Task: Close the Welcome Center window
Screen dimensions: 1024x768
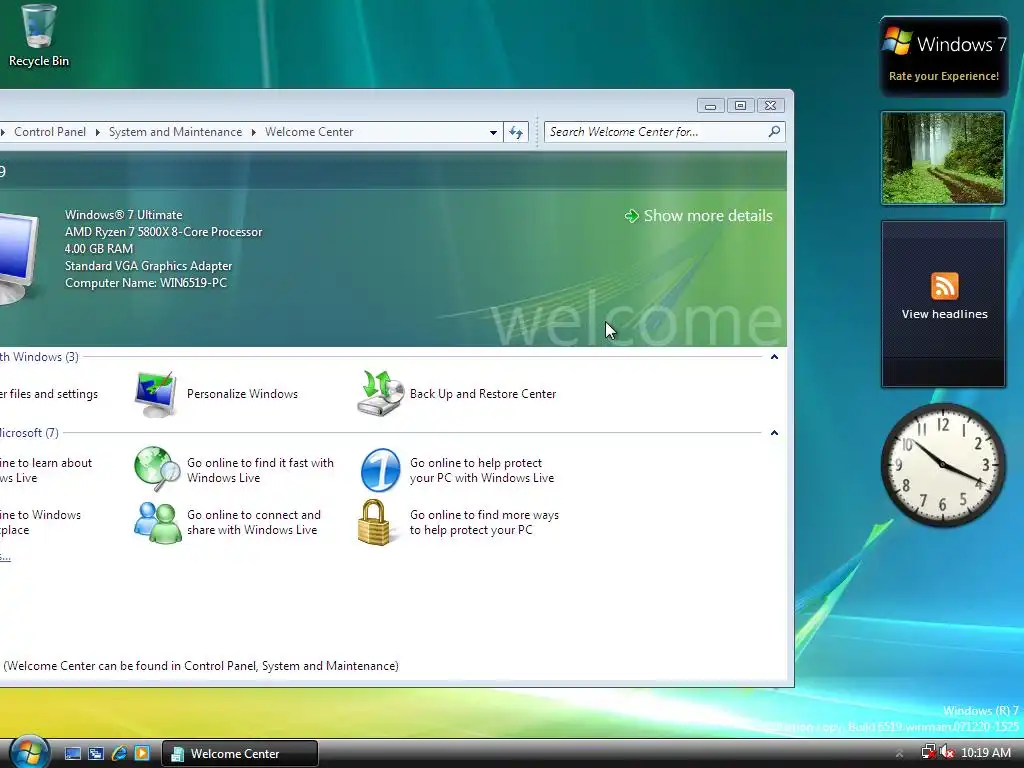Action: tap(771, 106)
